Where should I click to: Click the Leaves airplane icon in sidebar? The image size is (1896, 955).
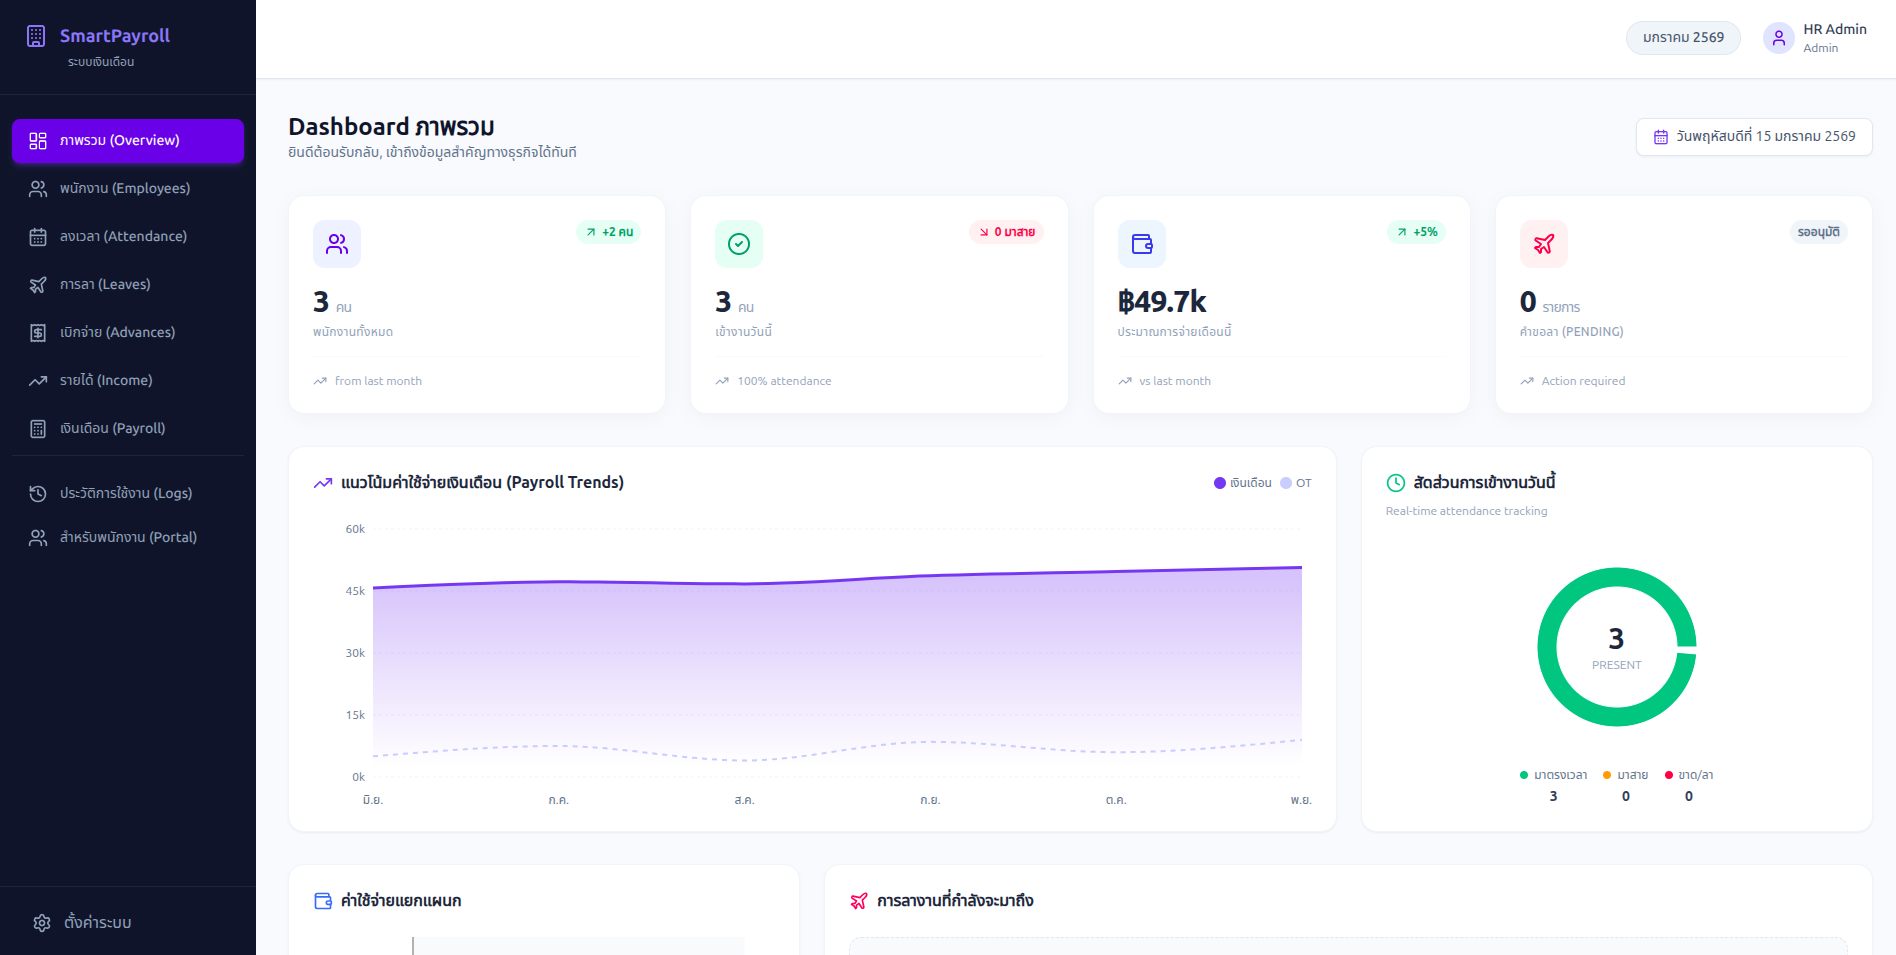(38, 285)
